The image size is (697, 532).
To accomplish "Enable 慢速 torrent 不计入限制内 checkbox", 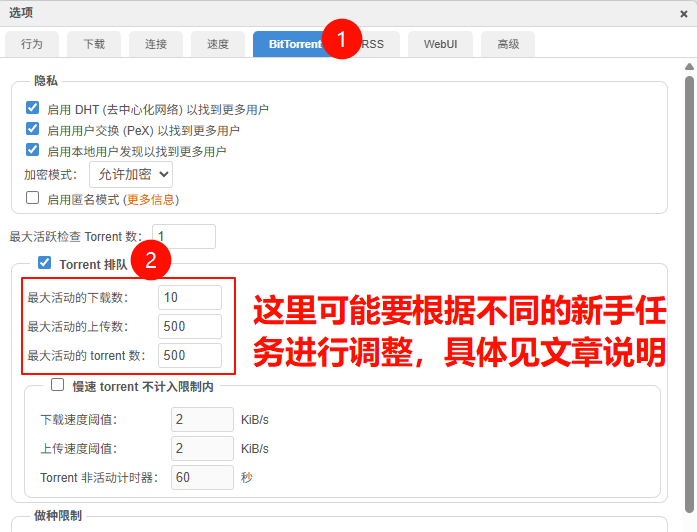I will point(57,384).
